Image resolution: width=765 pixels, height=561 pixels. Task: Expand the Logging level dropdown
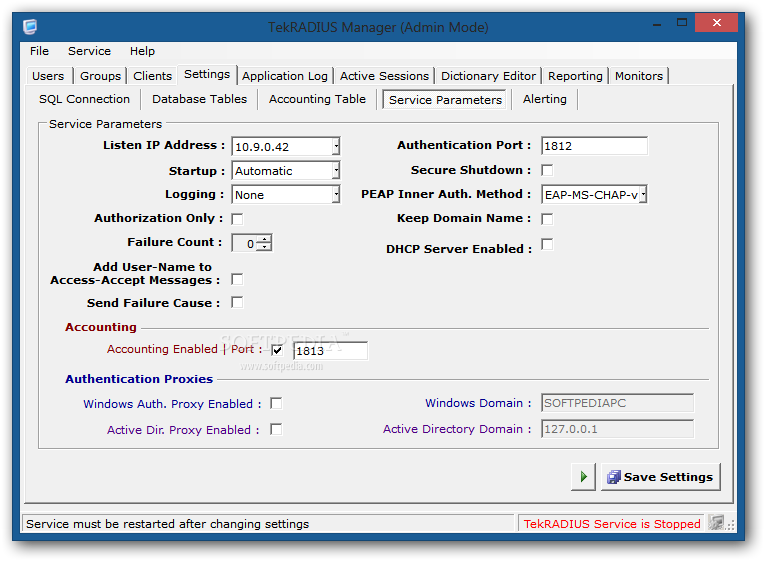tap(336, 194)
